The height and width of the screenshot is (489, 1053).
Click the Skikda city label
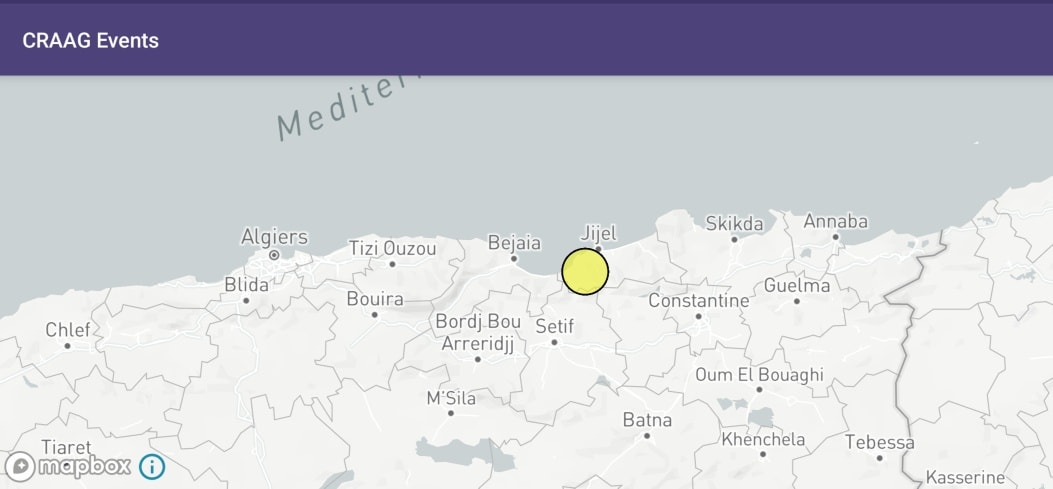(734, 223)
